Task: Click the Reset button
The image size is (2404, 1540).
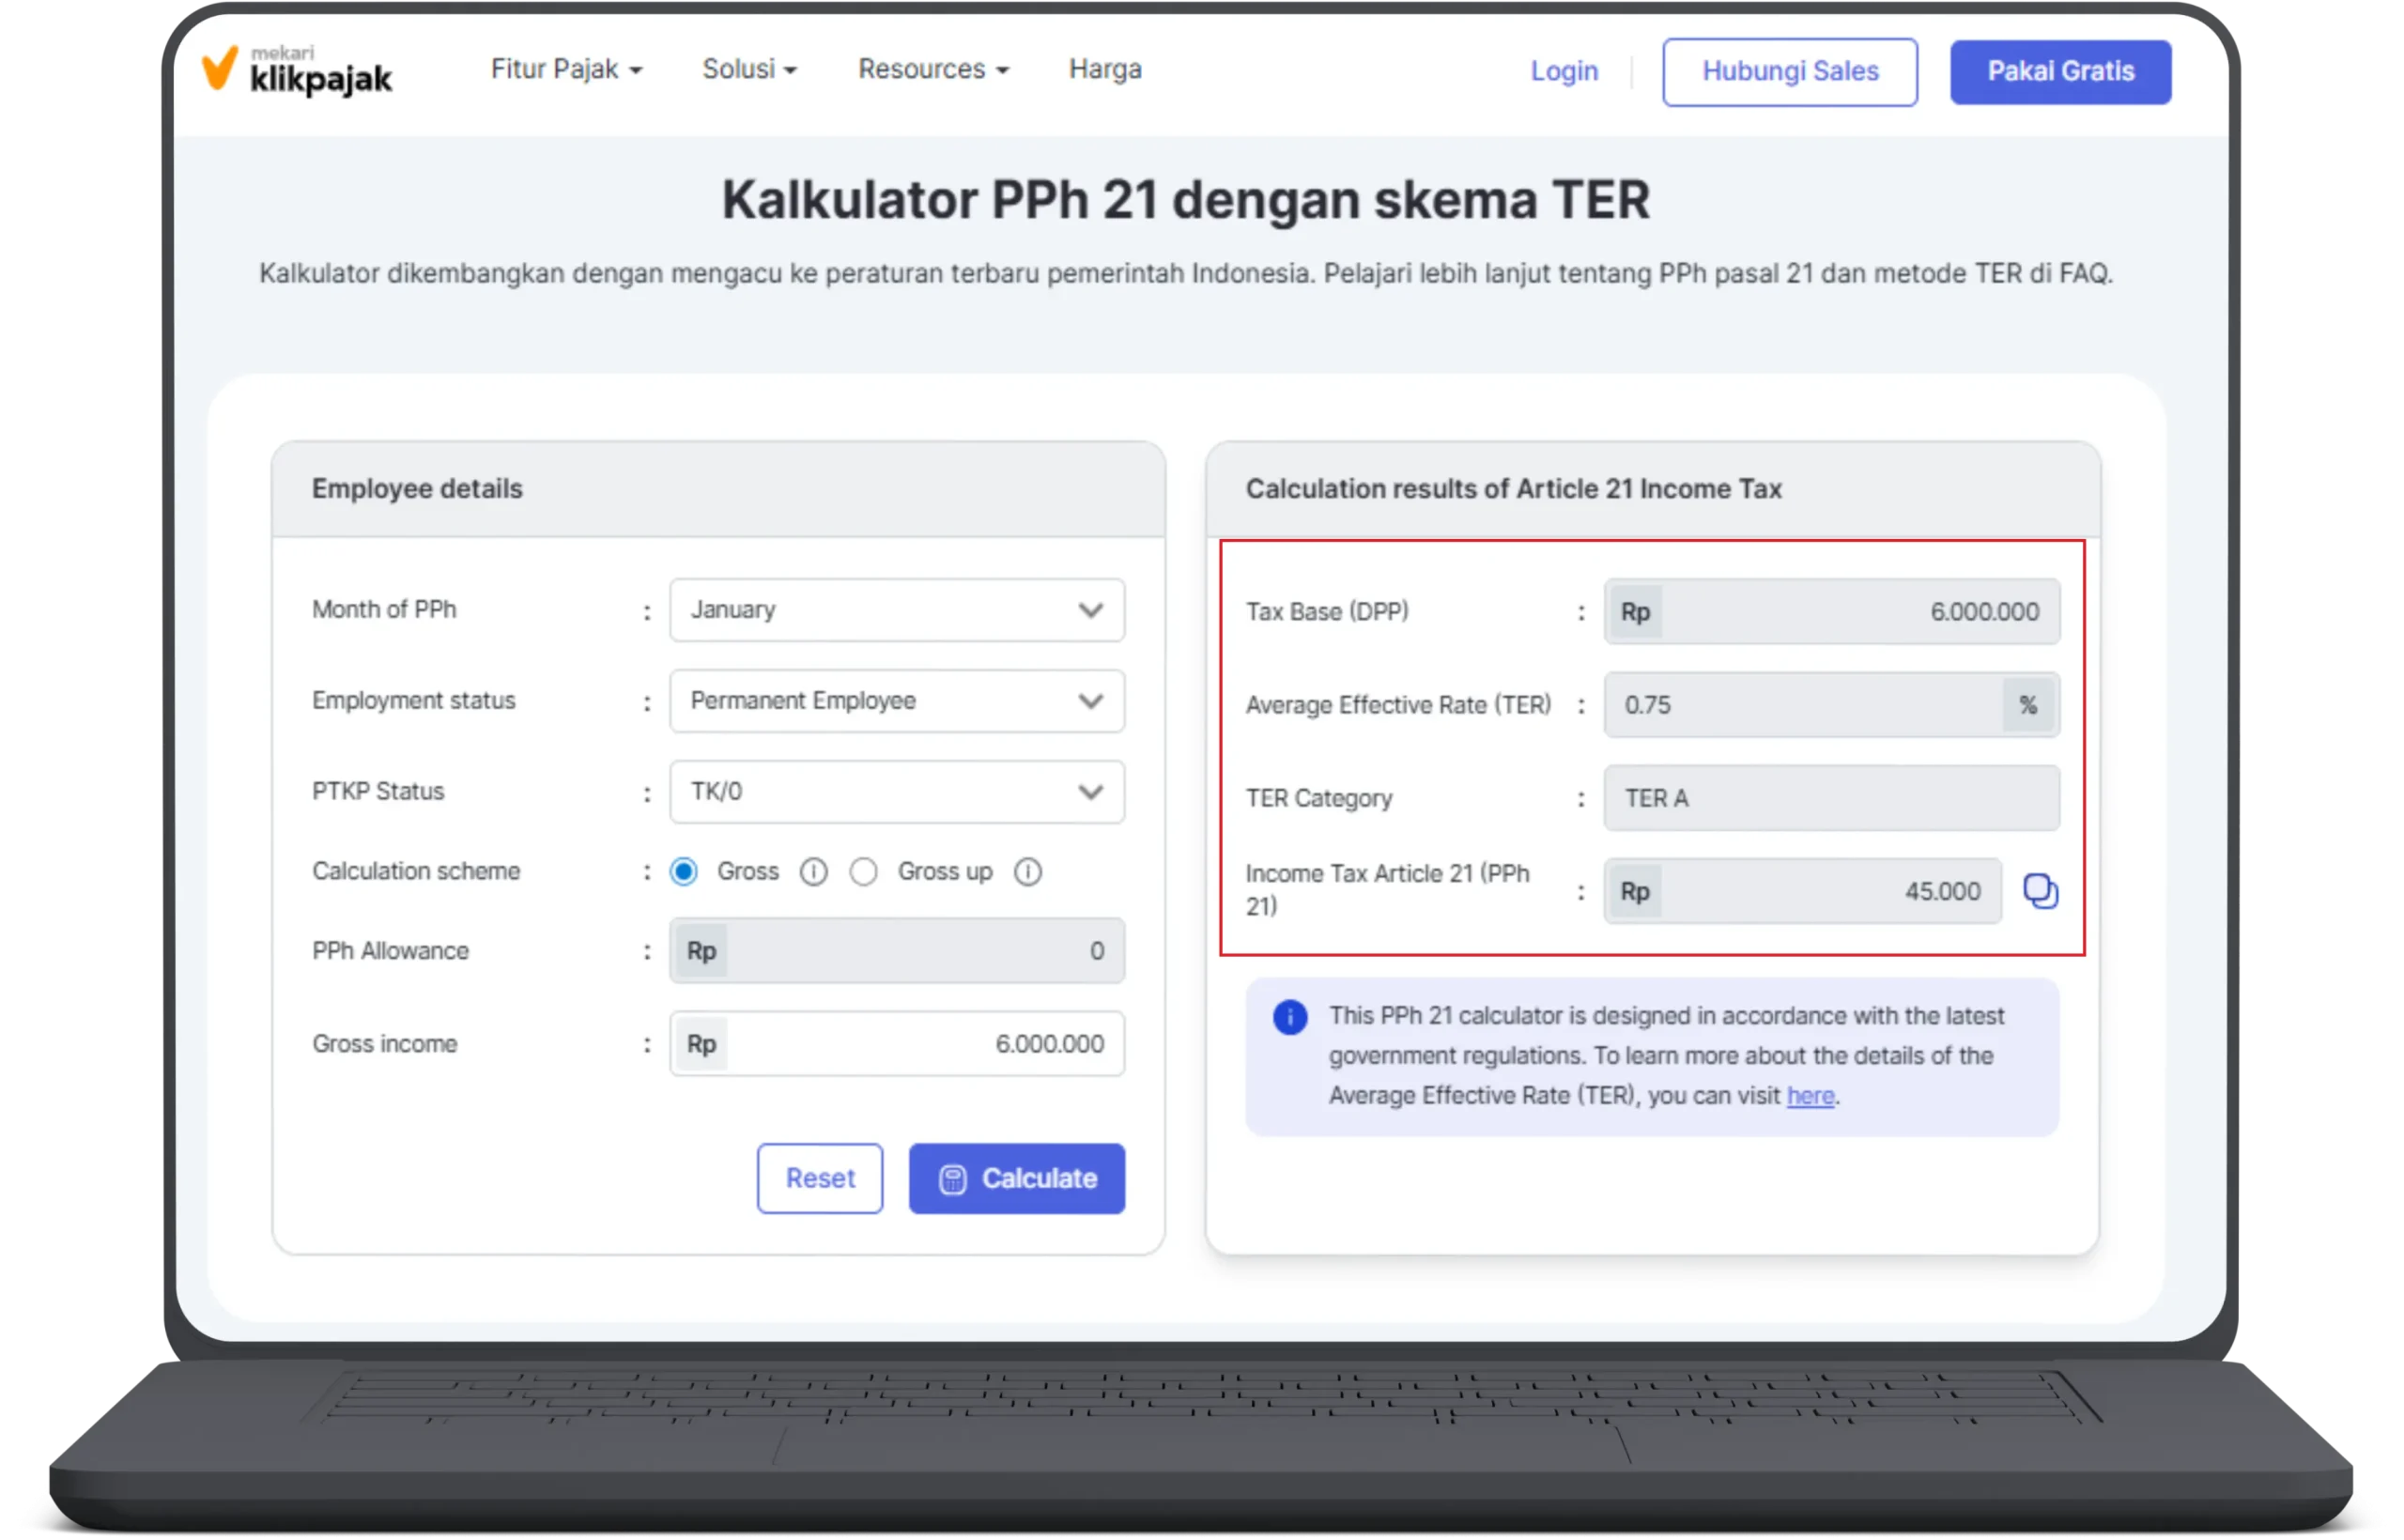Action: (x=819, y=1178)
